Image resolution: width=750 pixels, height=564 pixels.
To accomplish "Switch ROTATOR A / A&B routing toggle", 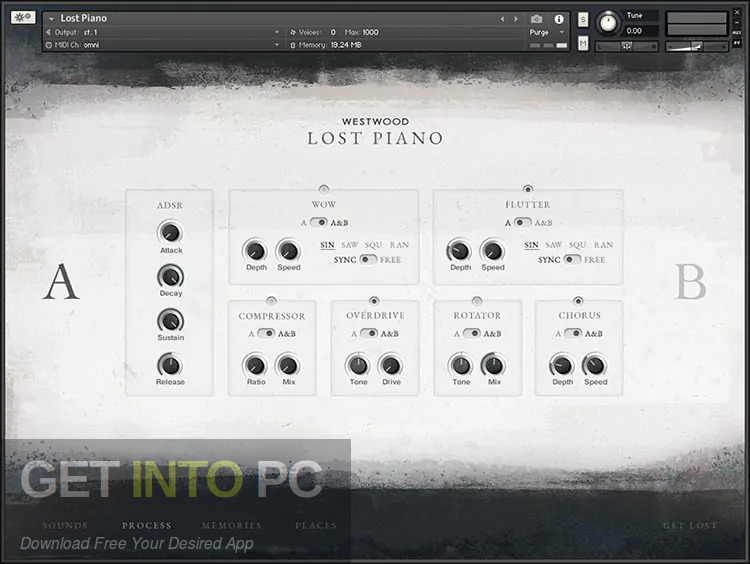I will point(472,333).
